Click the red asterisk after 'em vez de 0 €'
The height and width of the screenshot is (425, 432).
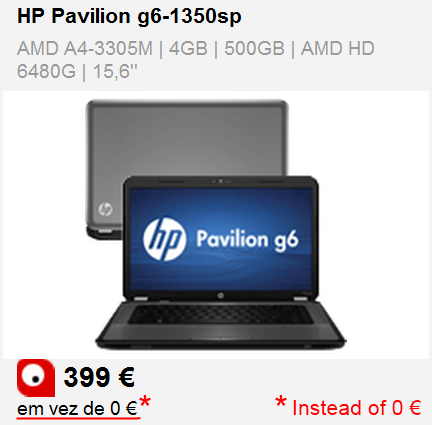[145, 402]
